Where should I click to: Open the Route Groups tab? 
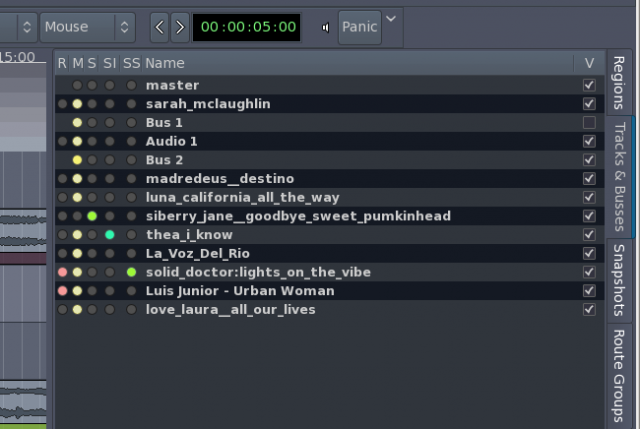click(619, 375)
